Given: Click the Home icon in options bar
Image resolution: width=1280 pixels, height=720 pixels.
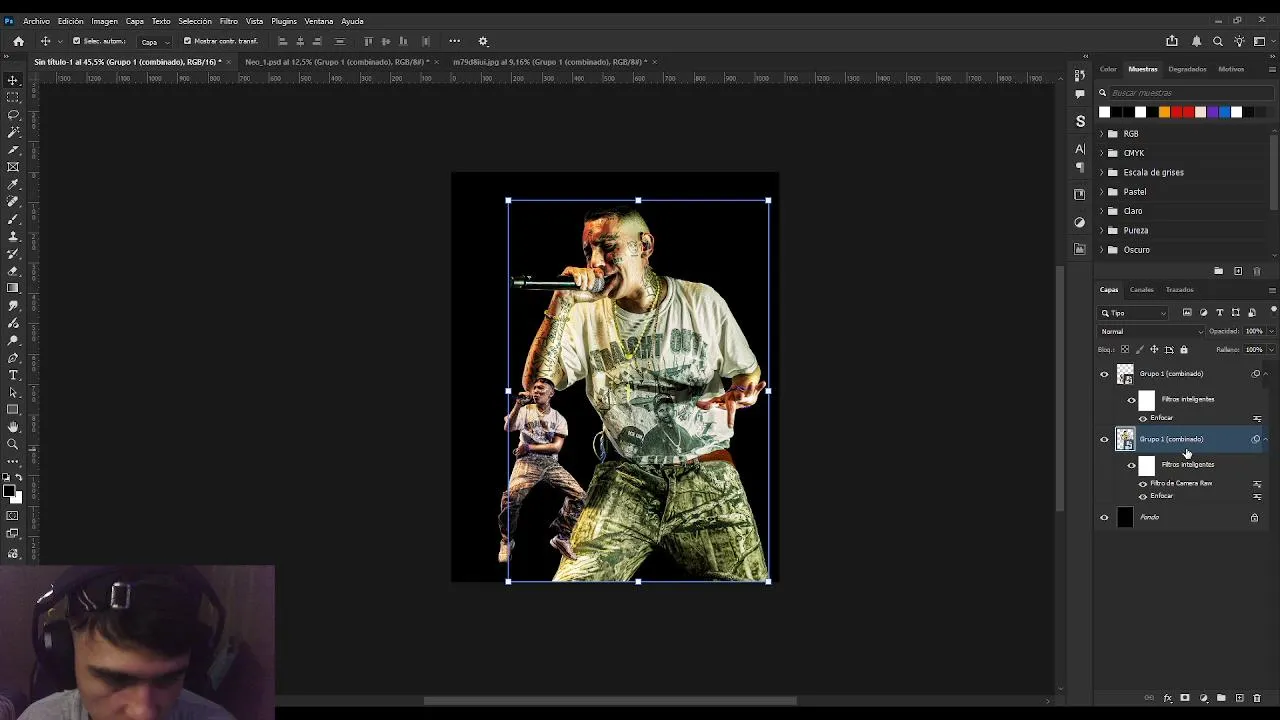Looking at the screenshot, I should [x=18, y=41].
